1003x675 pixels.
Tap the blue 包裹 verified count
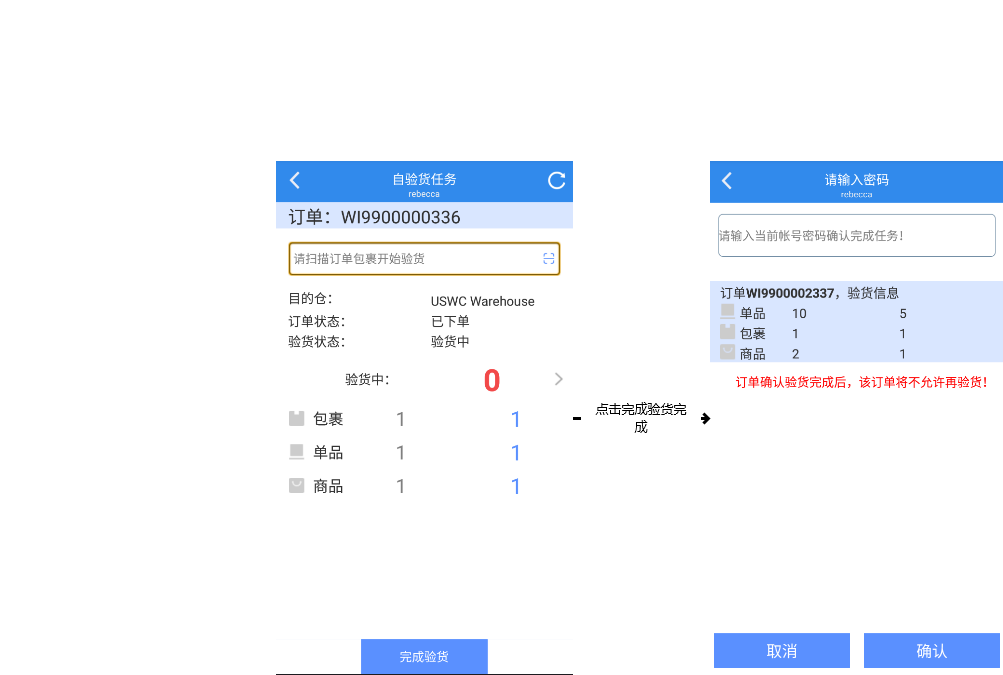[516, 419]
